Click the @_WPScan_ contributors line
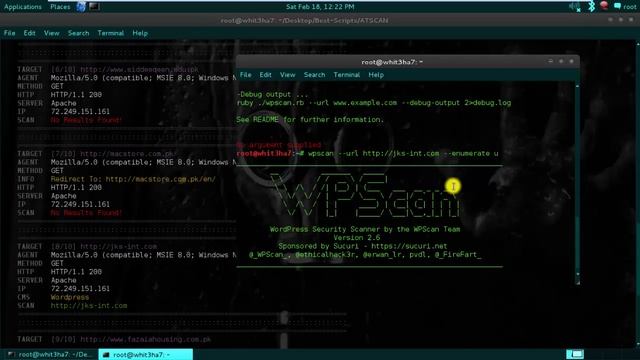This screenshot has width=640, height=360. pyautogui.click(x=365, y=255)
